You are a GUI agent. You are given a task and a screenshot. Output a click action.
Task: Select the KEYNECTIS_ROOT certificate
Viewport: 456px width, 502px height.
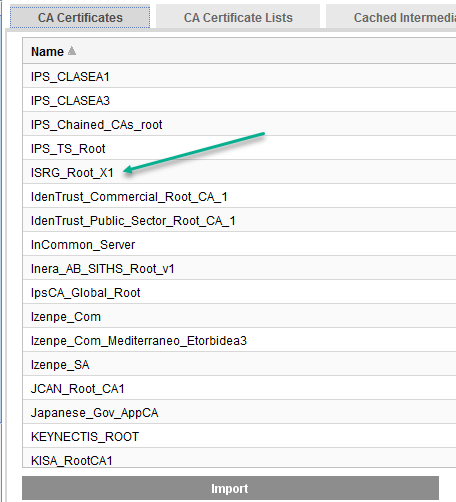(239, 436)
